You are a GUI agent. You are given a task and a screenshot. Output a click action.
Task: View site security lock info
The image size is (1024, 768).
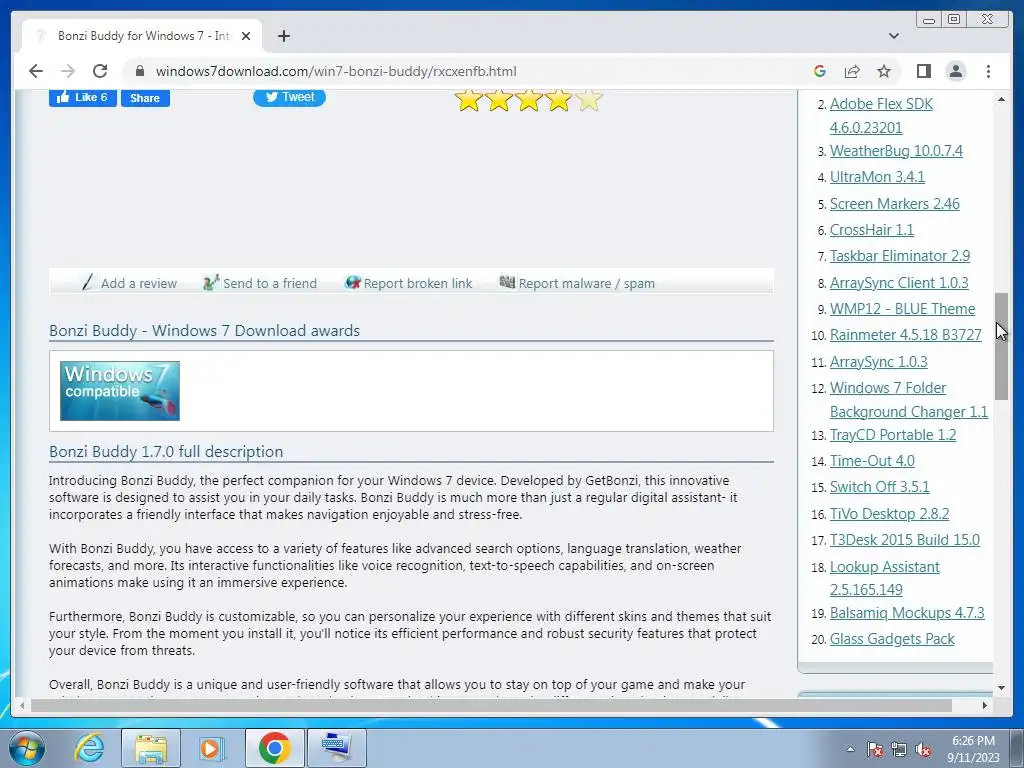pyautogui.click(x=140, y=71)
